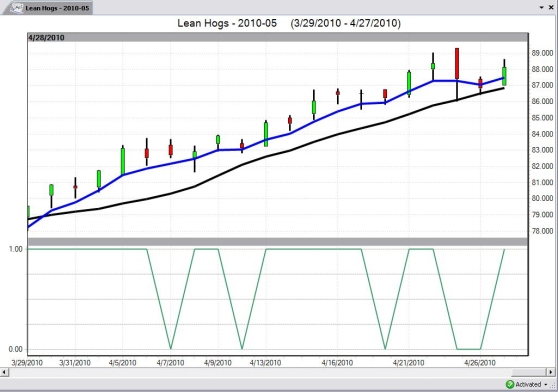Image resolution: width=558 pixels, height=392 pixels.
Task: Click the 88.000 price axis label
Action: 542,69
